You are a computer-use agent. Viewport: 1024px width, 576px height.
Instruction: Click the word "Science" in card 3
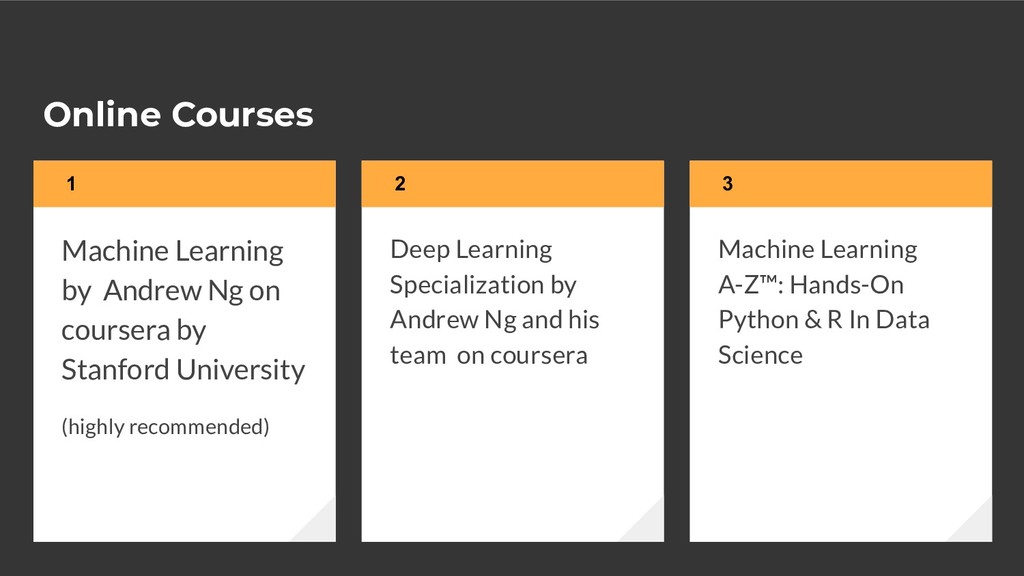pyautogui.click(x=760, y=356)
